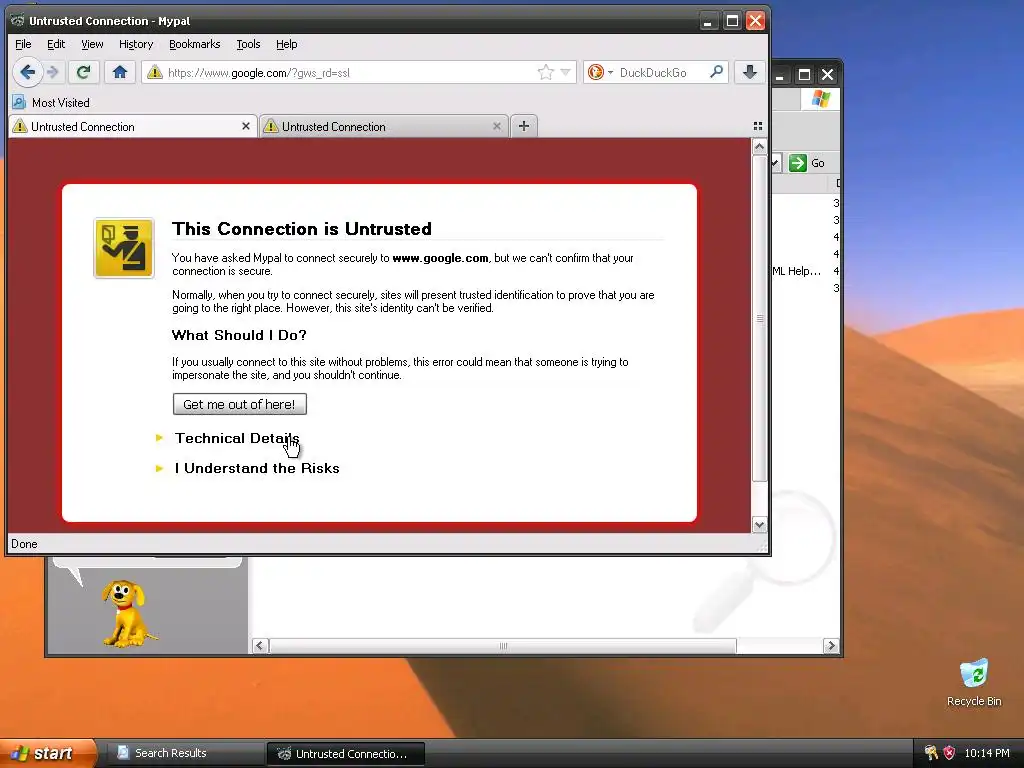1024x768 pixels.
Task: Open the Help menu
Action: coord(287,44)
